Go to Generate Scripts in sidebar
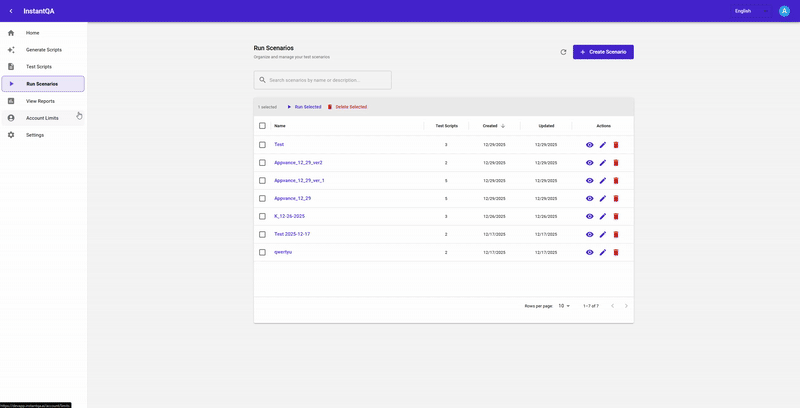The height and width of the screenshot is (408, 800). (43, 50)
